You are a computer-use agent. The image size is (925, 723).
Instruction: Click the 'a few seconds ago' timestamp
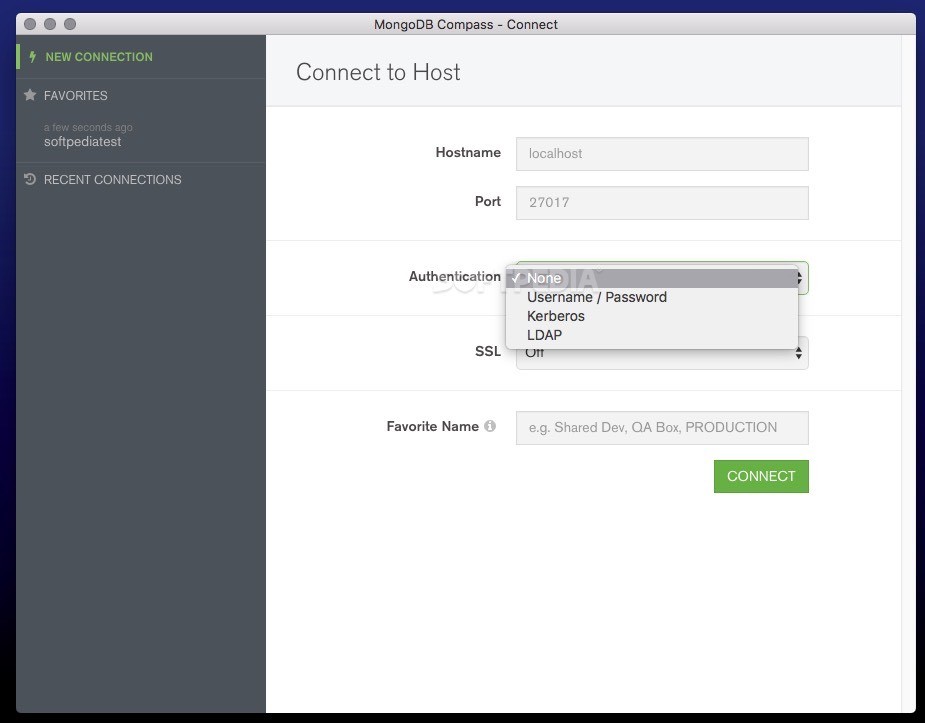[88, 127]
